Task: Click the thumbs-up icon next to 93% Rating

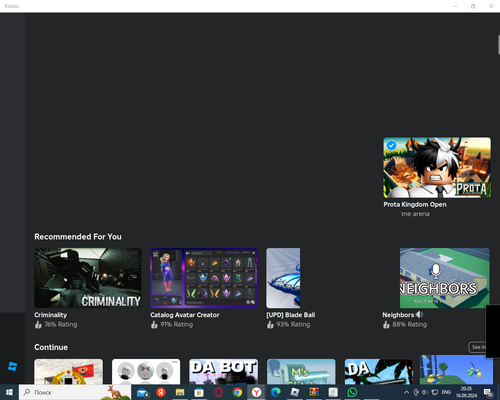Action: [x=270, y=324]
